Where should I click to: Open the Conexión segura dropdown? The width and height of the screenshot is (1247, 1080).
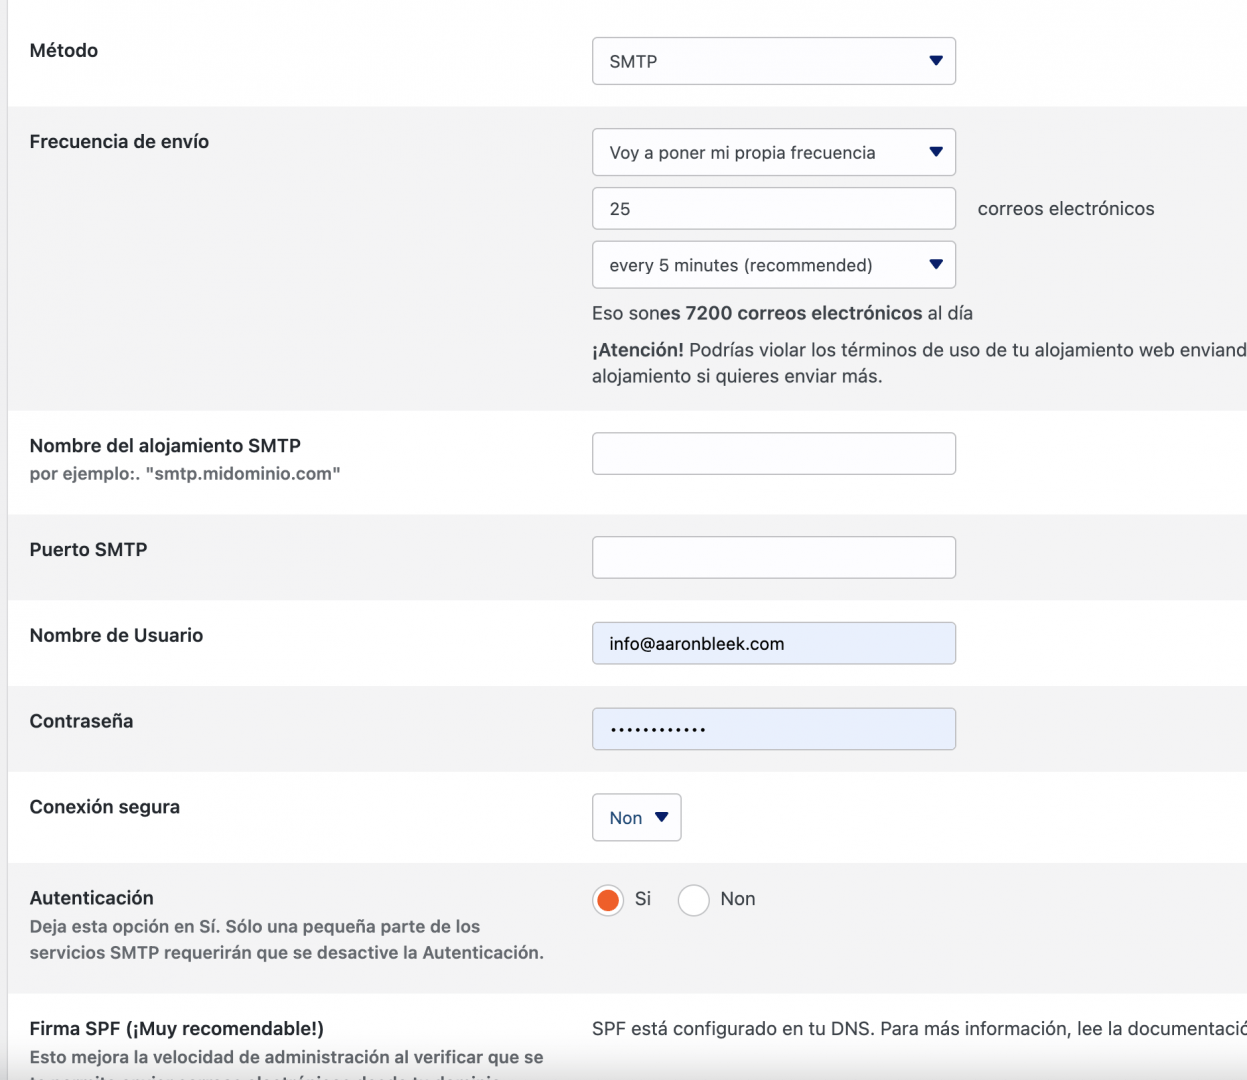[x=637, y=818]
